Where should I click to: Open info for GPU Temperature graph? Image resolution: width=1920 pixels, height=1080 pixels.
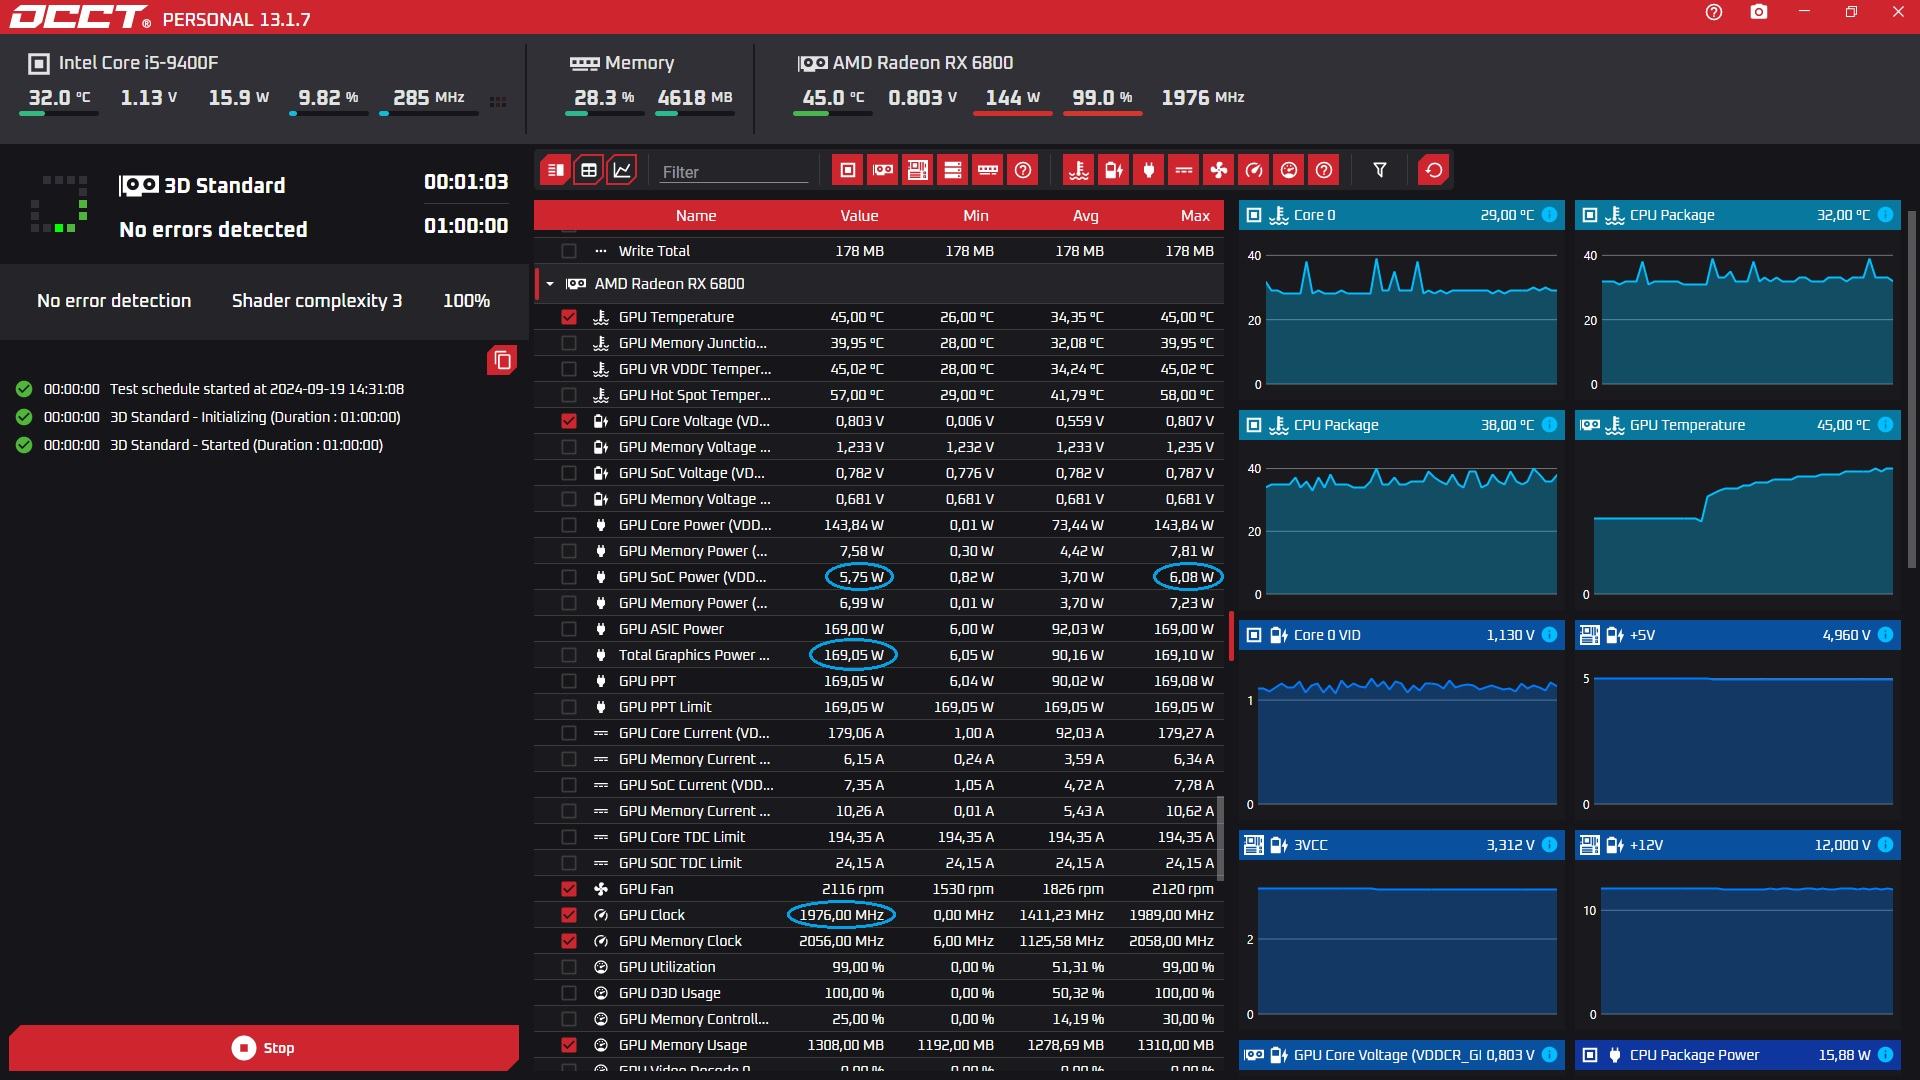1885,425
